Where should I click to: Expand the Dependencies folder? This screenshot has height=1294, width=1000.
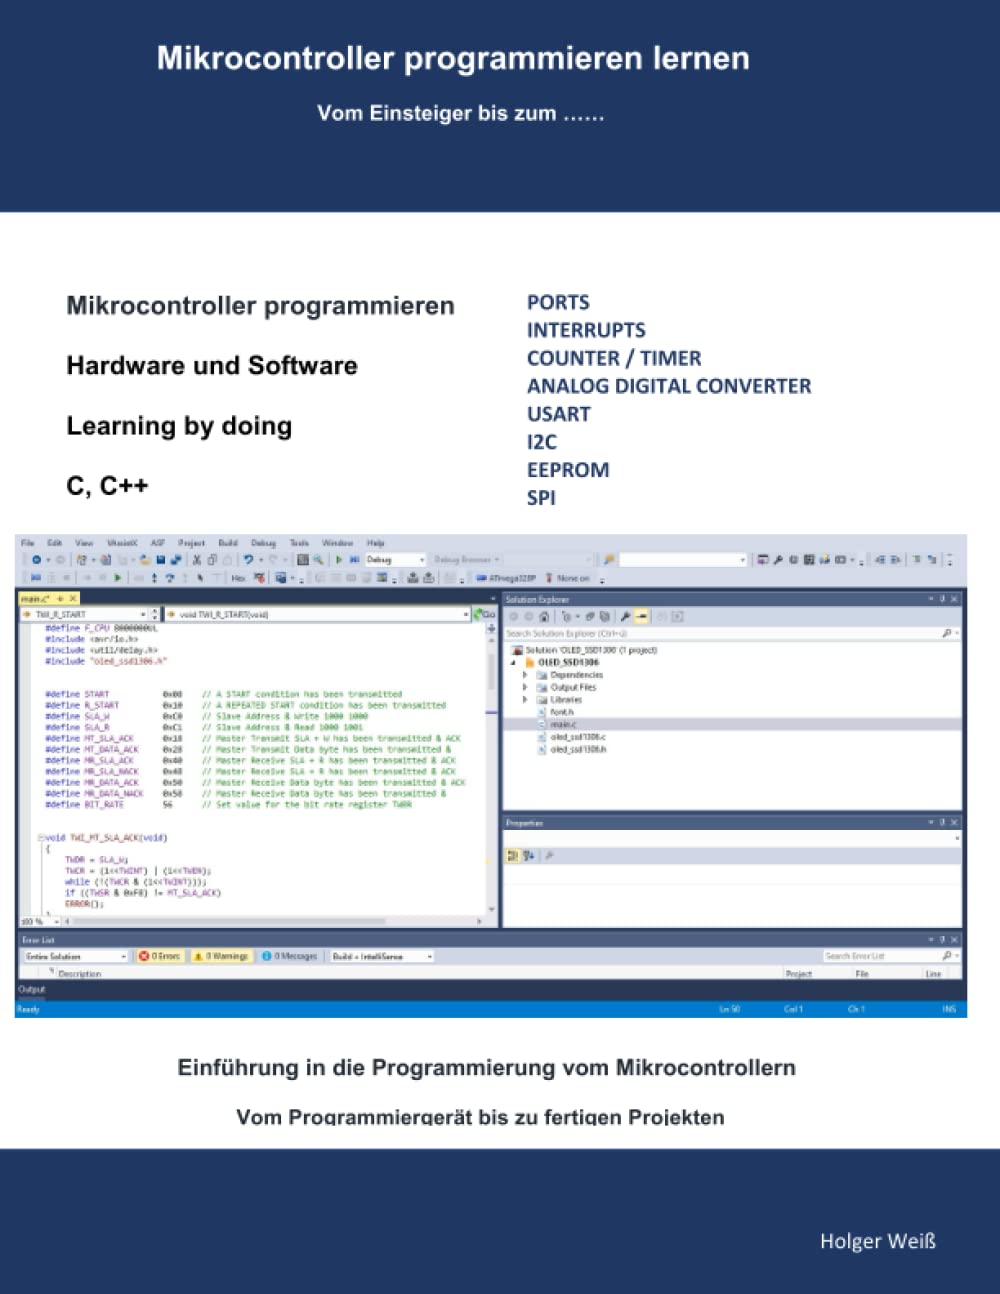(525, 675)
